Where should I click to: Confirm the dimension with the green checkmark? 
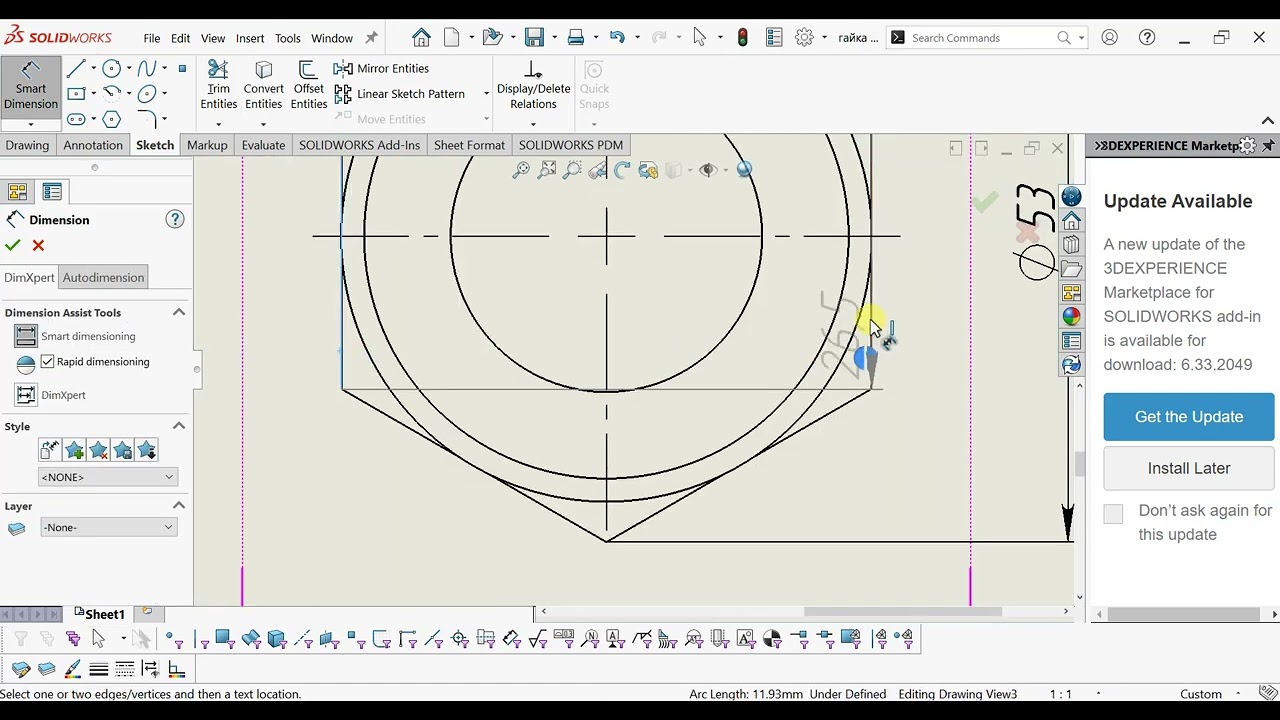[x=13, y=245]
